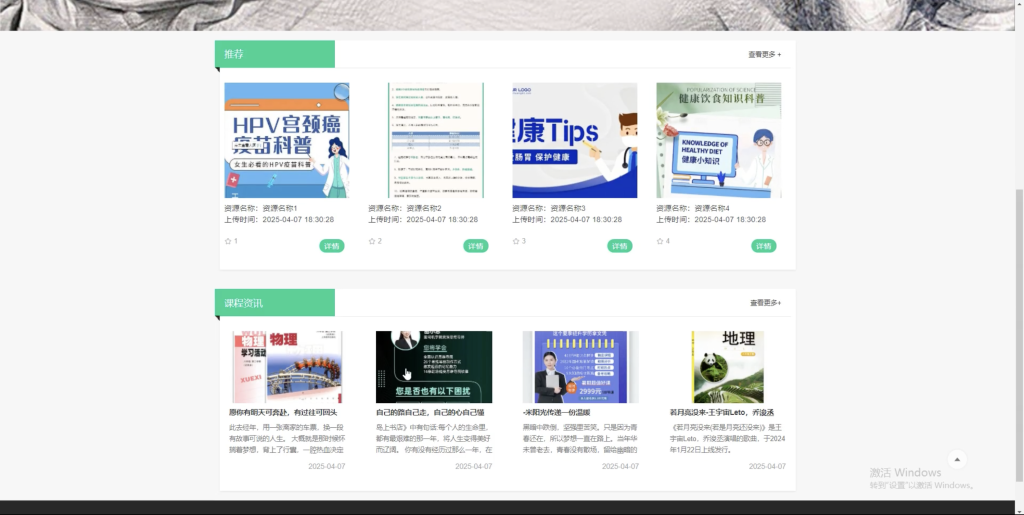The width and height of the screenshot is (1024, 515).
Task: Click the 推荐 section header tab
Action: click(x=275, y=54)
